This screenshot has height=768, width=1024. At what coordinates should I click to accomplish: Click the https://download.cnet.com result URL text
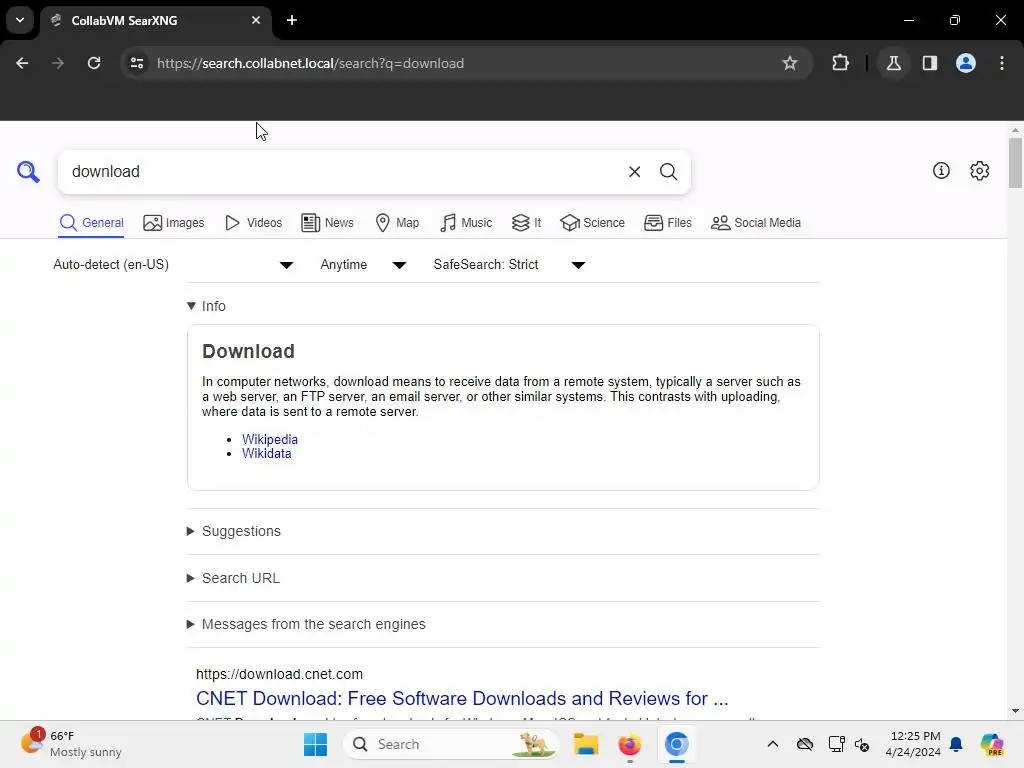click(279, 674)
